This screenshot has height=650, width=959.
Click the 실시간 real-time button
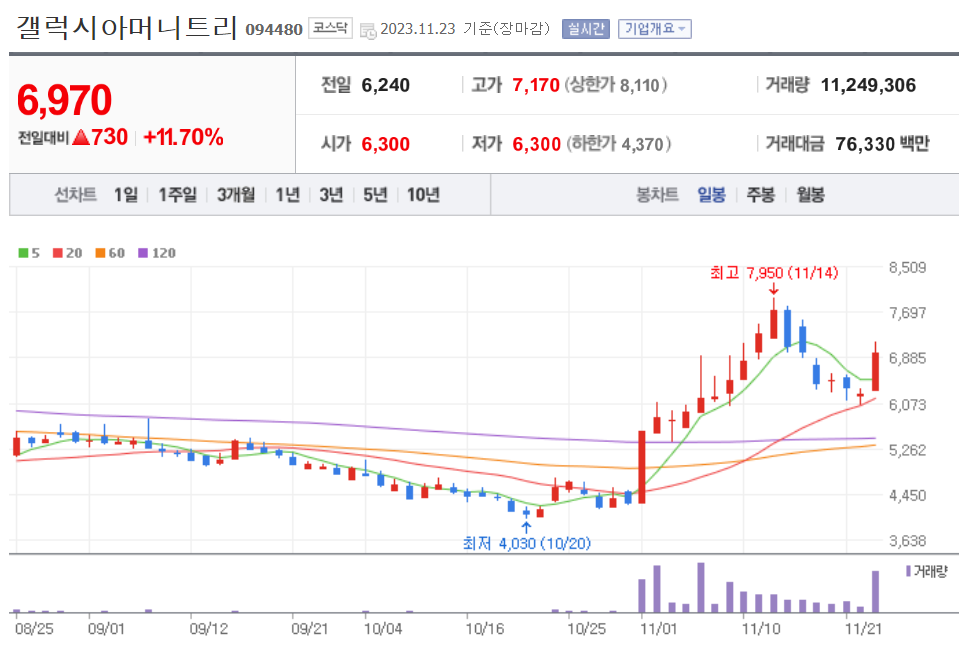click(585, 29)
